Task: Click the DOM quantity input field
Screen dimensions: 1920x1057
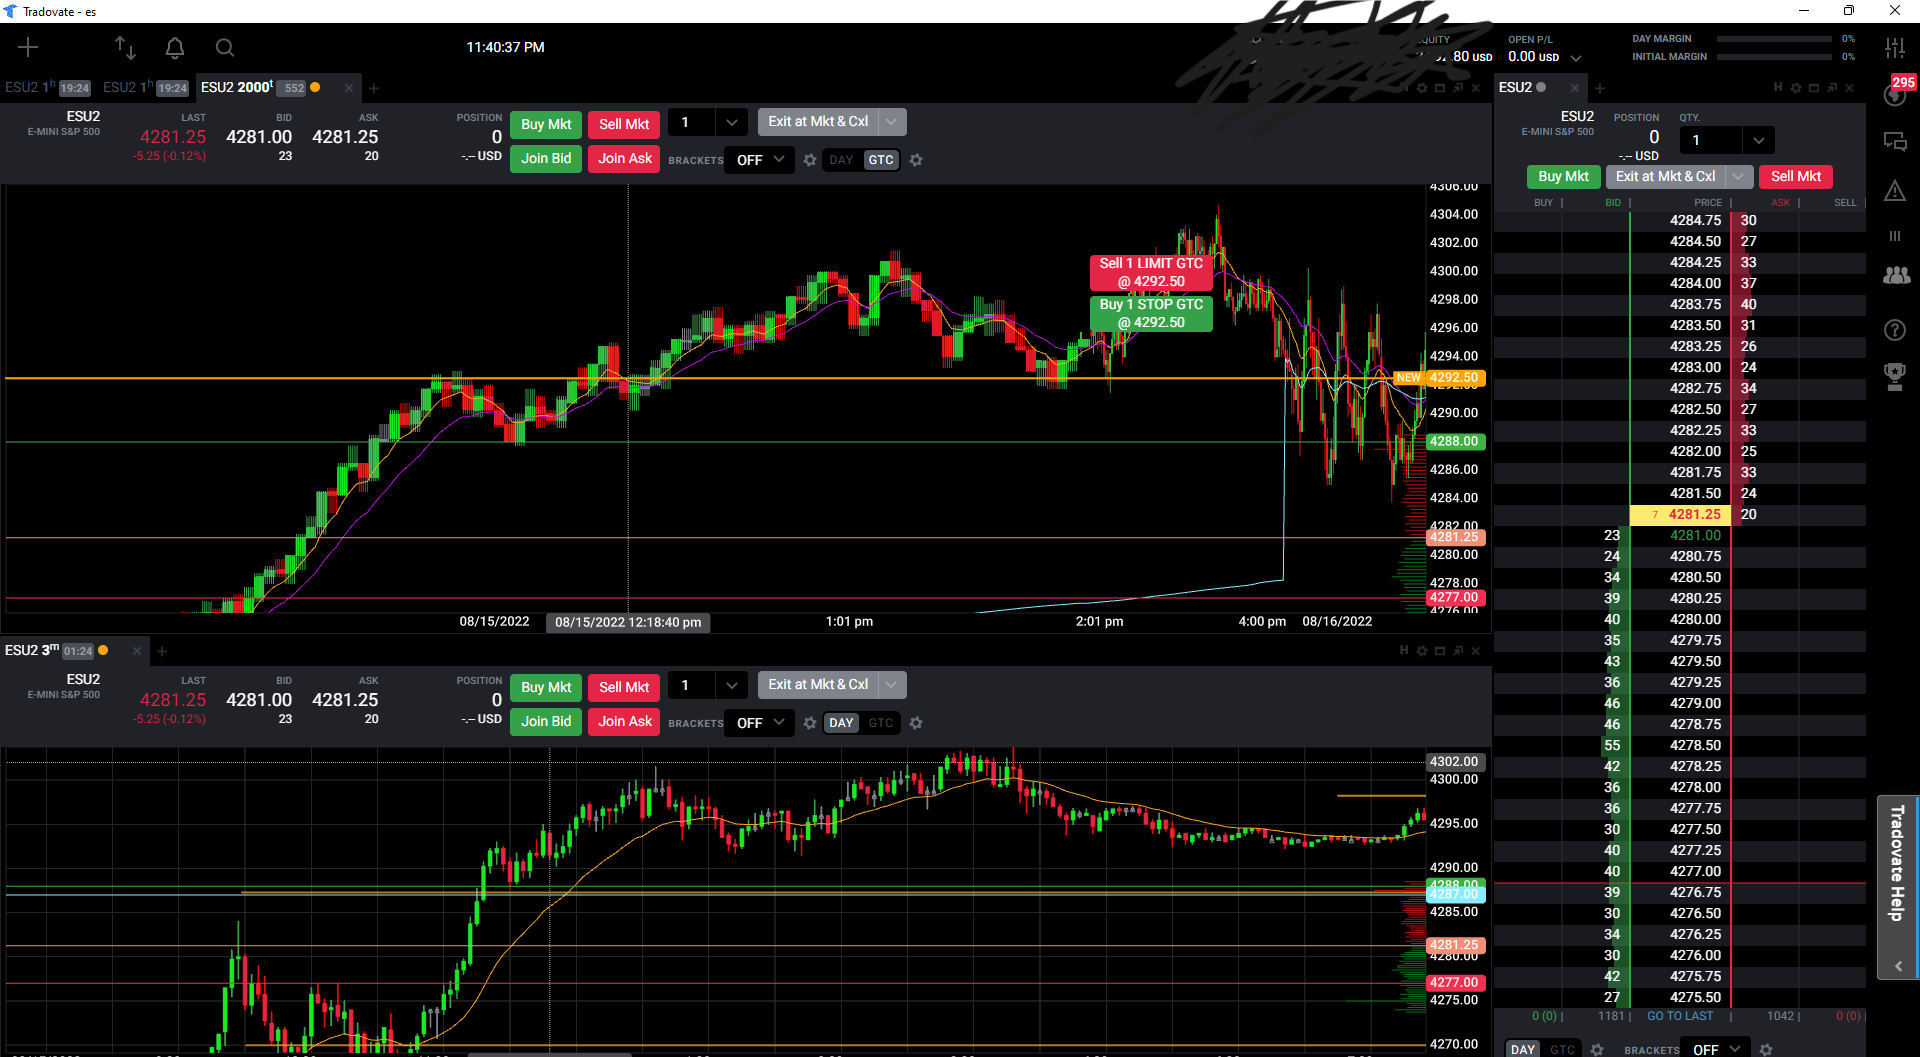Action: [x=1711, y=140]
